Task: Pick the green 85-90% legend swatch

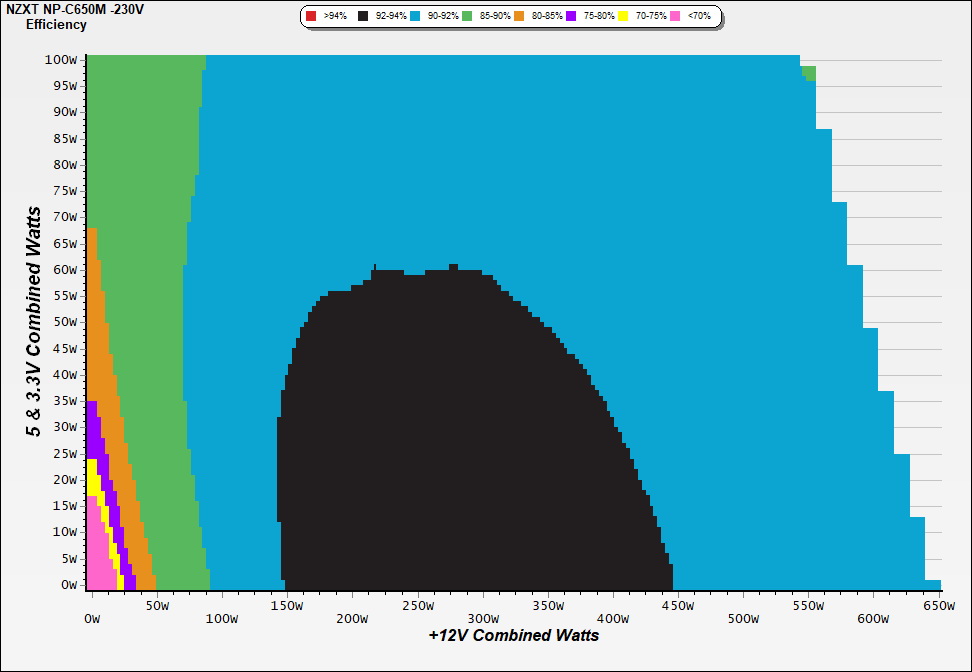Action: (467, 17)
